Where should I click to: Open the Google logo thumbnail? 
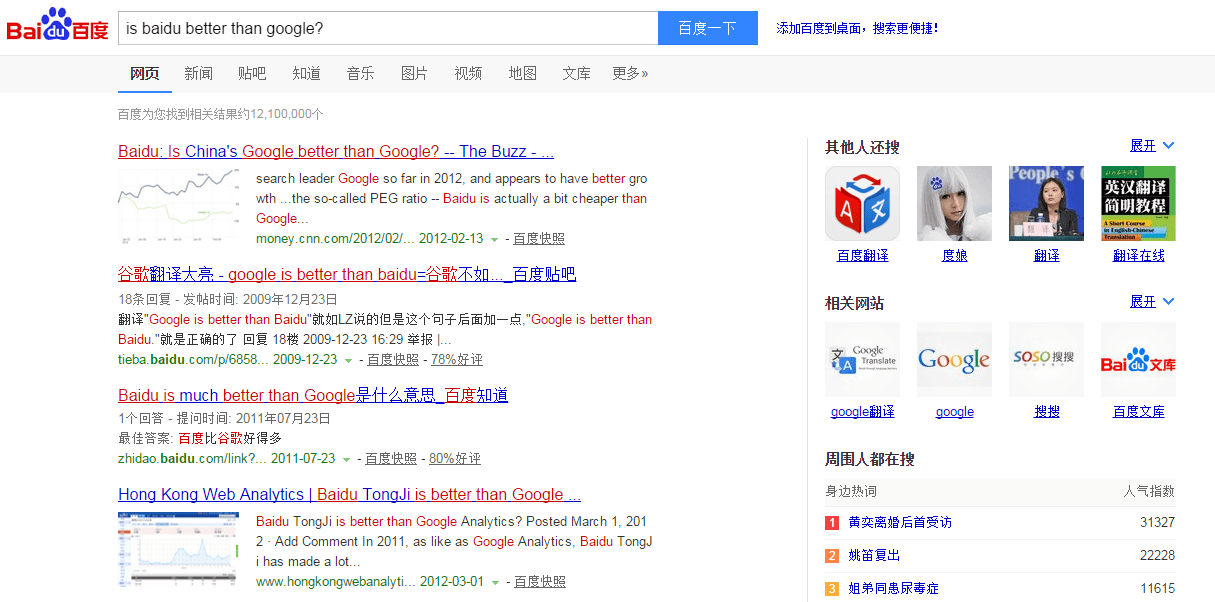(954, 360)
